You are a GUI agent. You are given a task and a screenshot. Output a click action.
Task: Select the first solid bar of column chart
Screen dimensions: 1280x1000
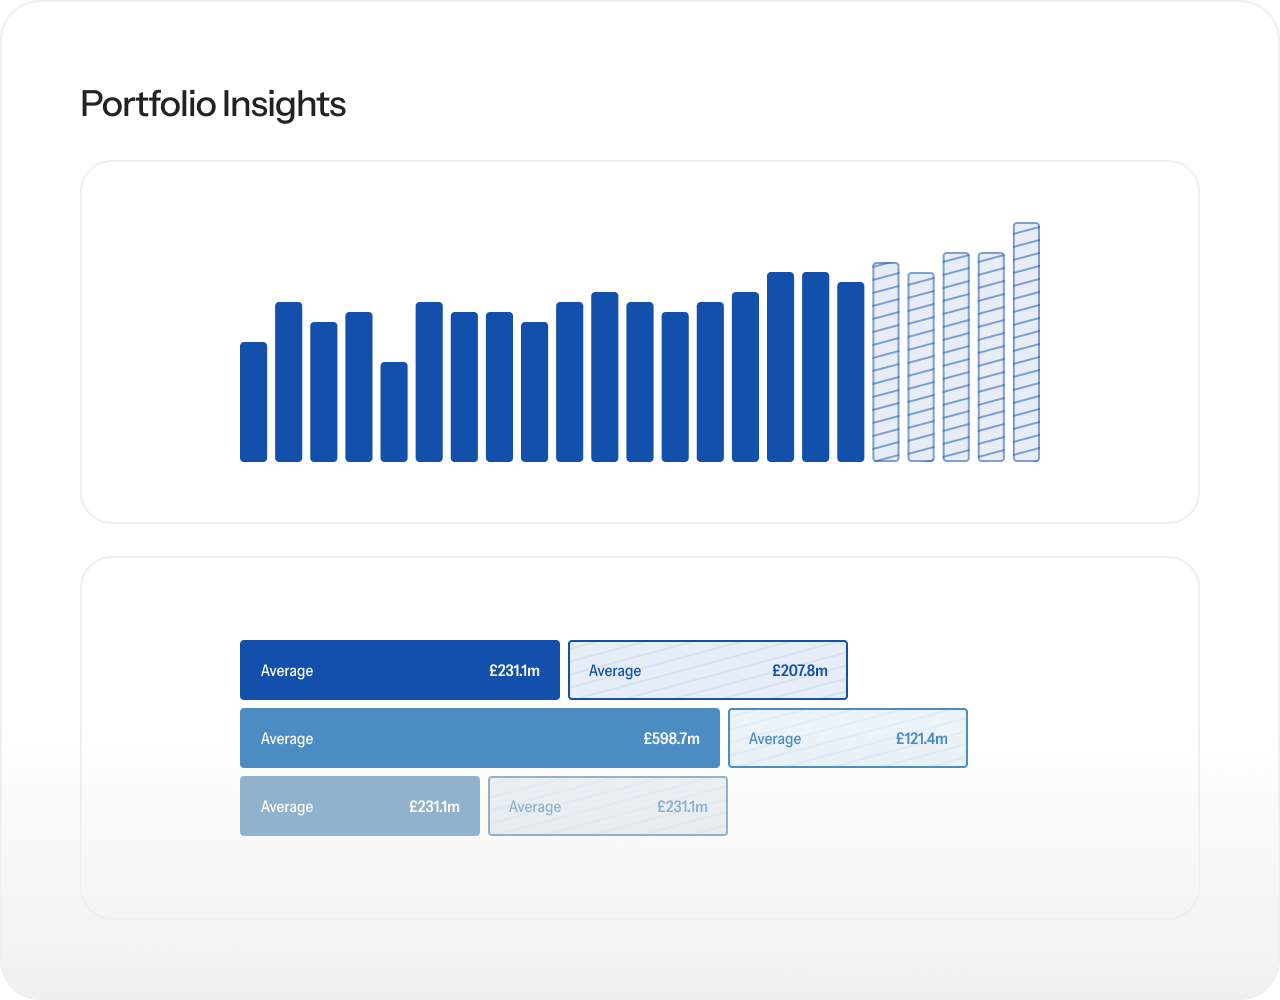[253, 402]
